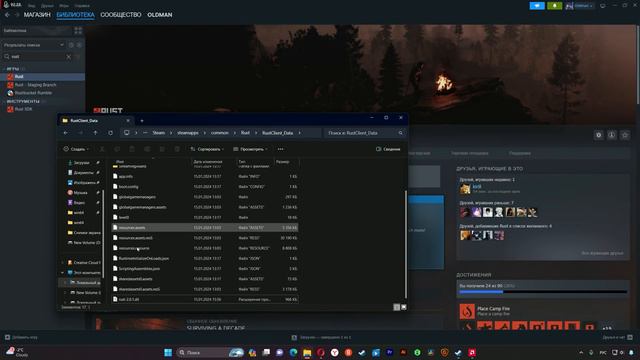Collapse the games category in Steam sidebar
The image size is (640, 360).
pos(4,69)
